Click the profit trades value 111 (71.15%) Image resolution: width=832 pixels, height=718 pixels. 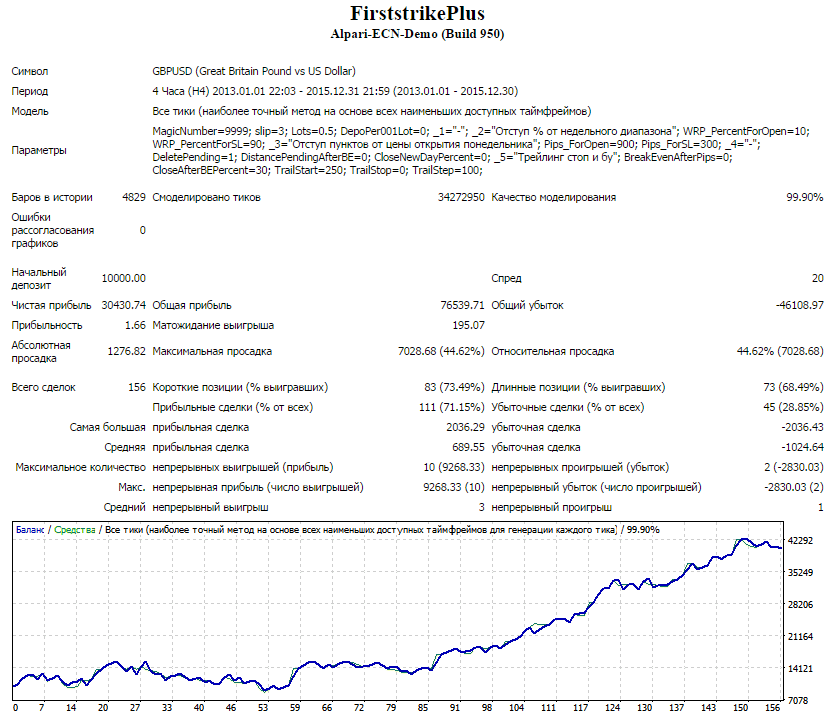point(452,408)
